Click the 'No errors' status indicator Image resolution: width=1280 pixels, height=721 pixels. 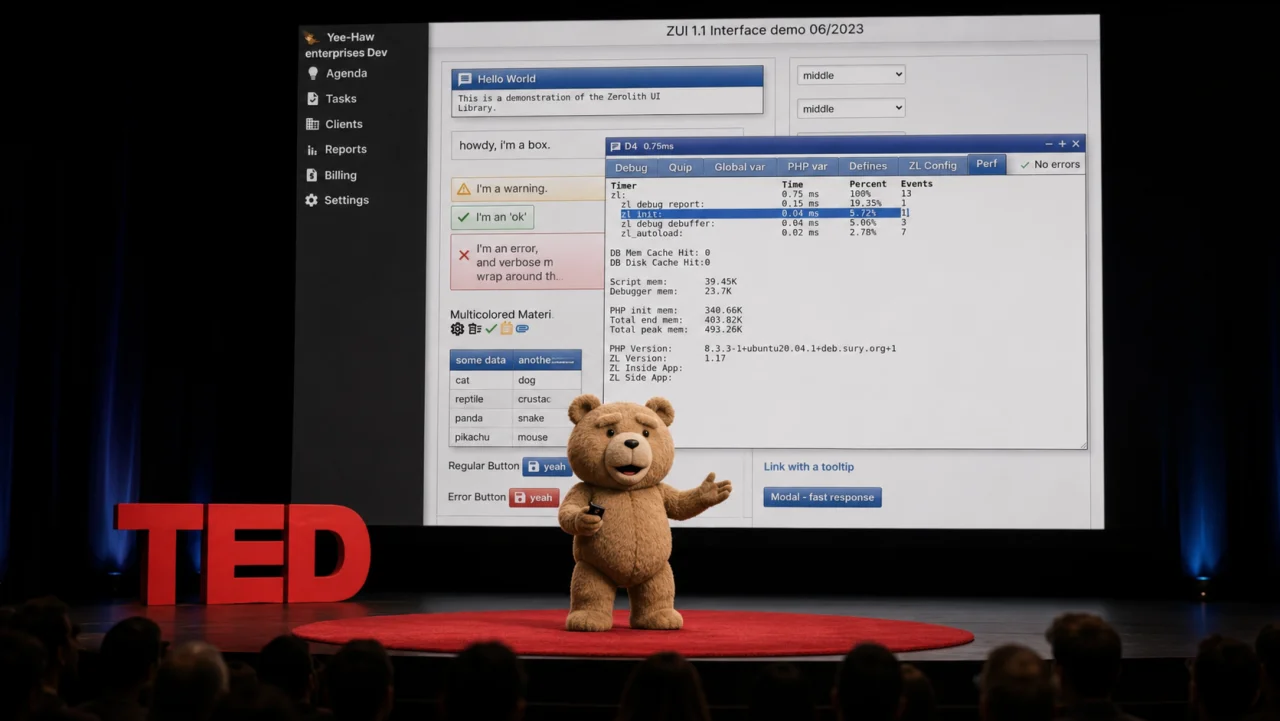(1050, 165)
